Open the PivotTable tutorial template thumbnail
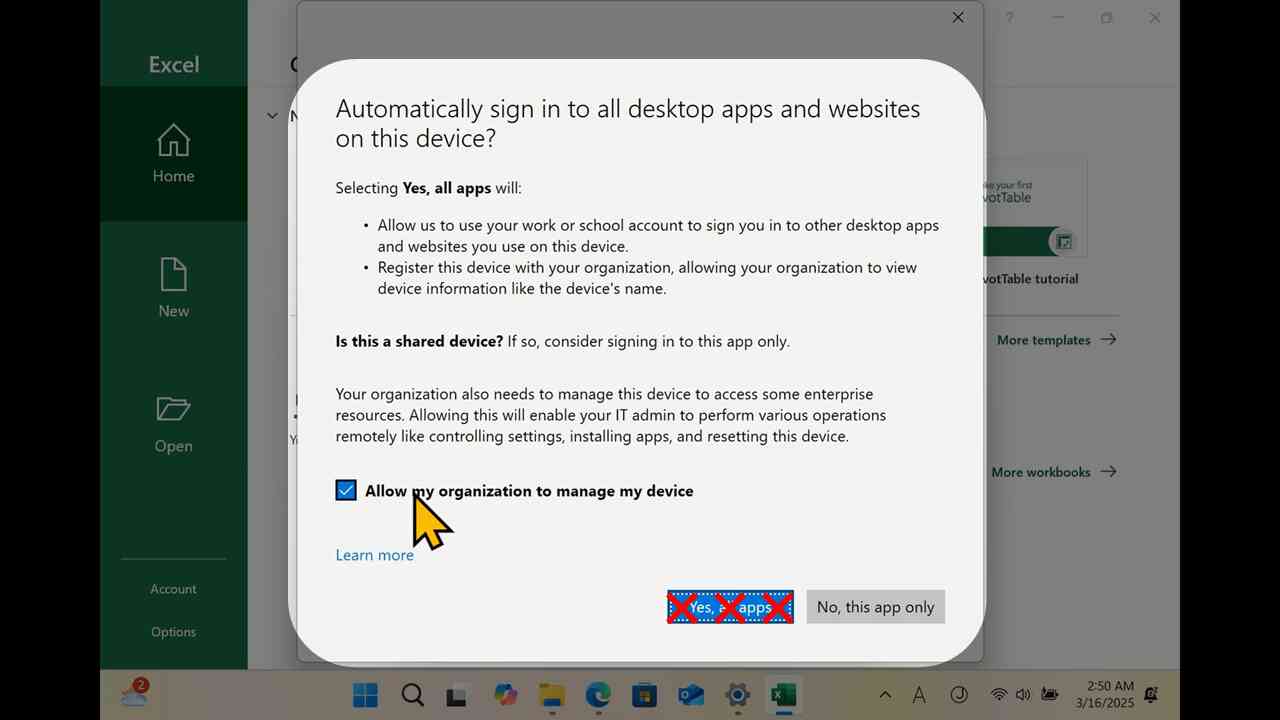This screenshot has height=720, width=1280. pos(1035,208)
